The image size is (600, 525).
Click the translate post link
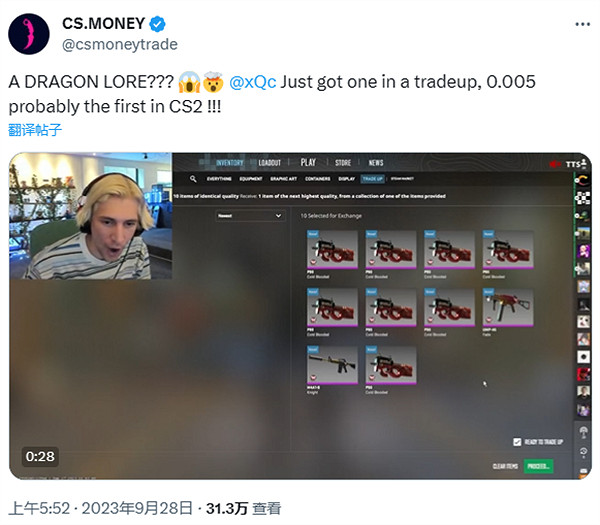coord(35,130)
